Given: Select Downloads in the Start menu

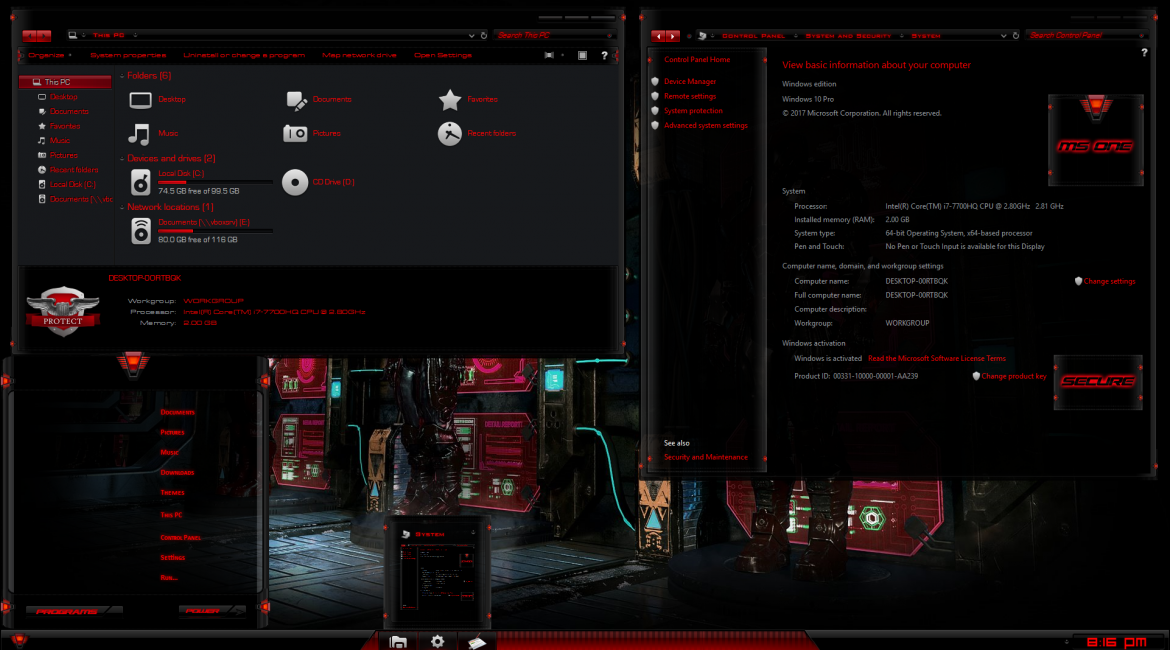Looking at the screenshot, I should (177, 472).
